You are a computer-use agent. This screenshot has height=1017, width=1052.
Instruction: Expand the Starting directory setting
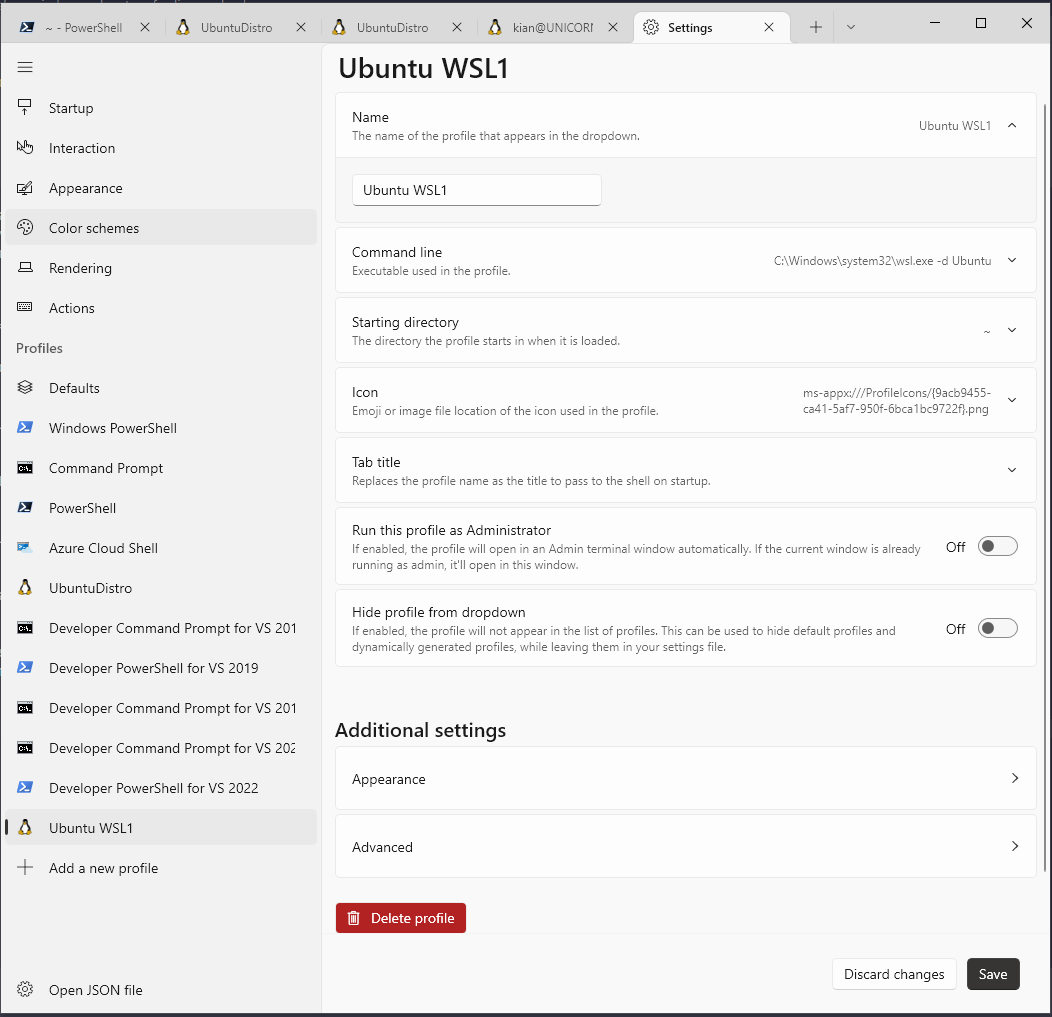[x=1011, y=330]
